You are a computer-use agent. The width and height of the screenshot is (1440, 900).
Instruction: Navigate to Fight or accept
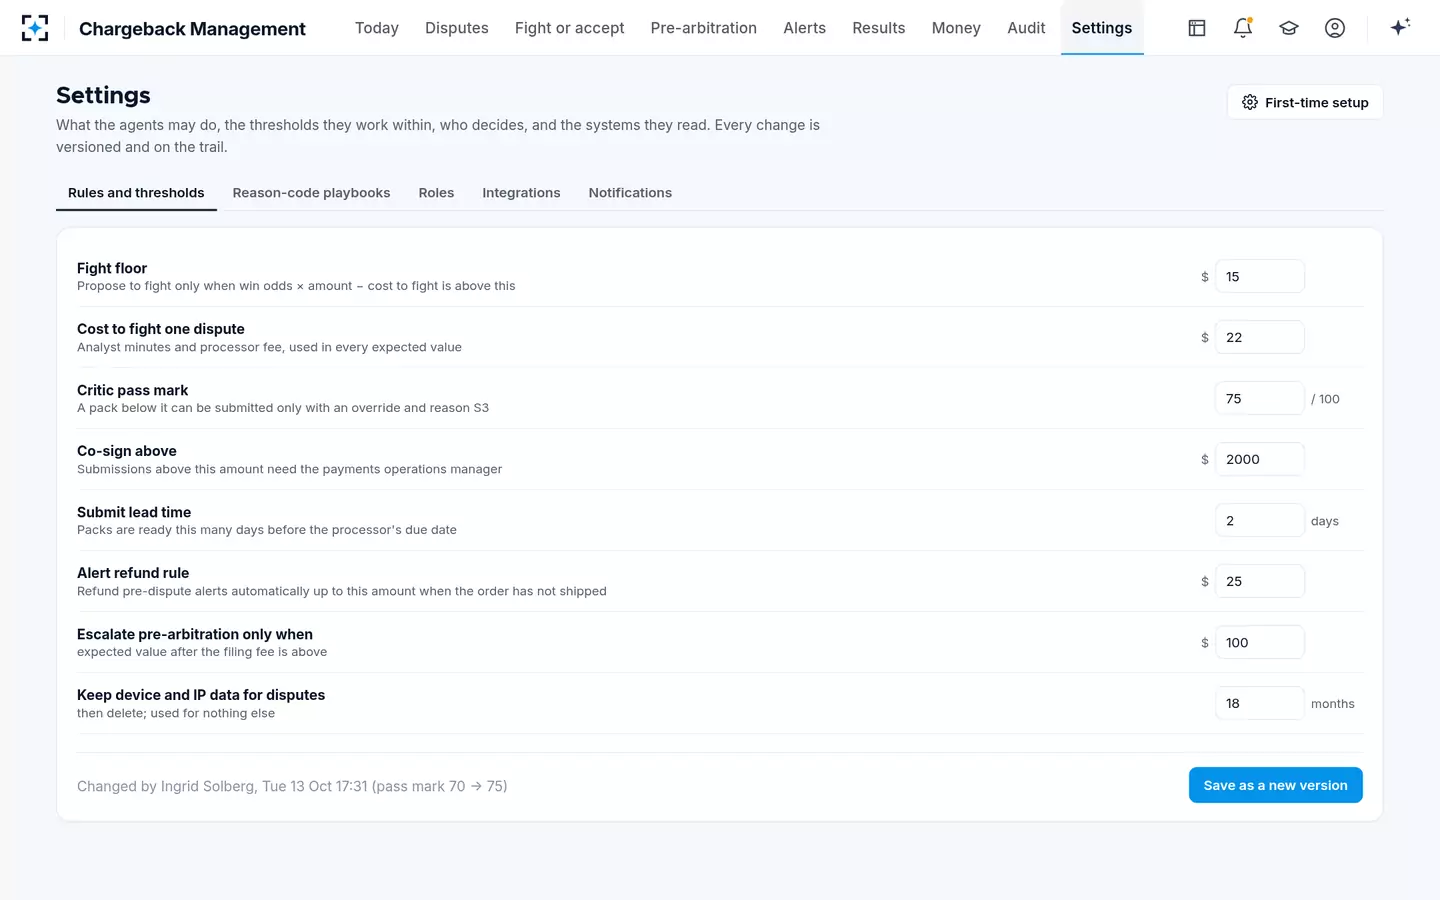click(569, 28)
